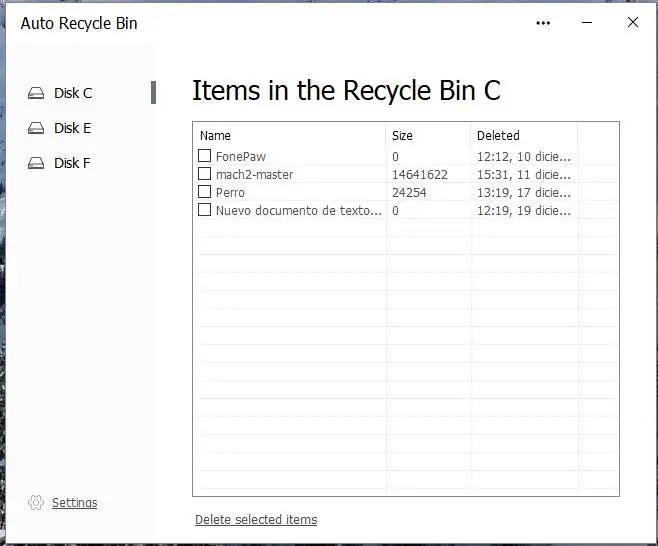The width and height of the screenshot is (658, 546).
Task: Select the Perro item checkbox
Action: point(205,192)
